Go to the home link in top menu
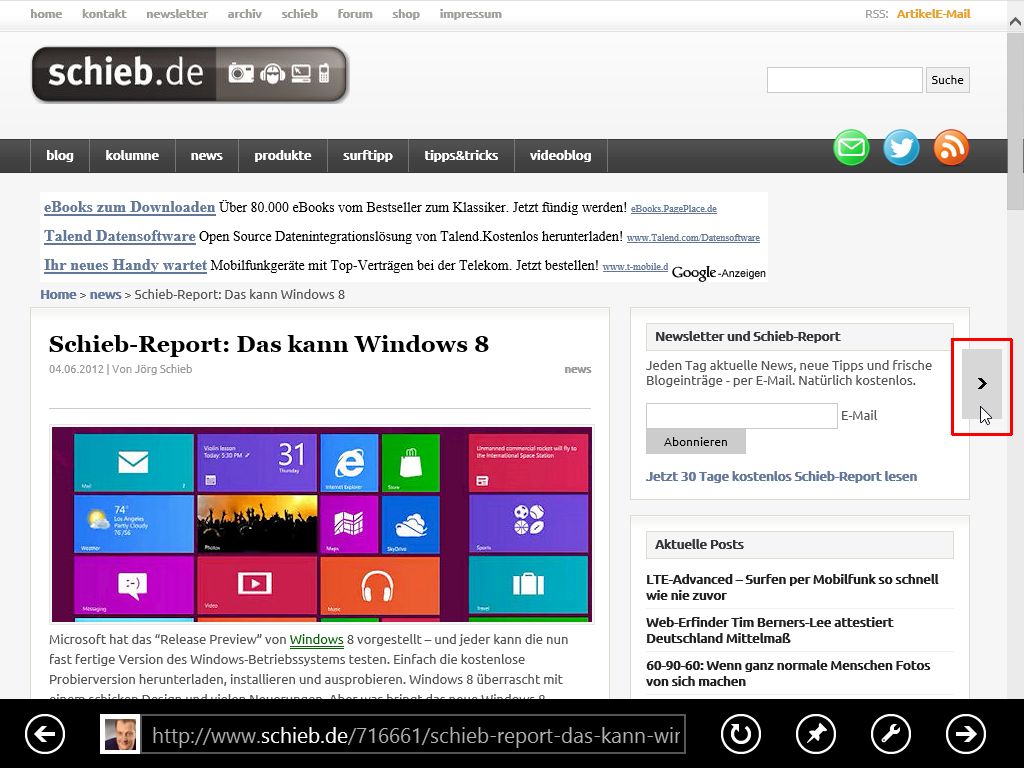 (x=46, y=14)
